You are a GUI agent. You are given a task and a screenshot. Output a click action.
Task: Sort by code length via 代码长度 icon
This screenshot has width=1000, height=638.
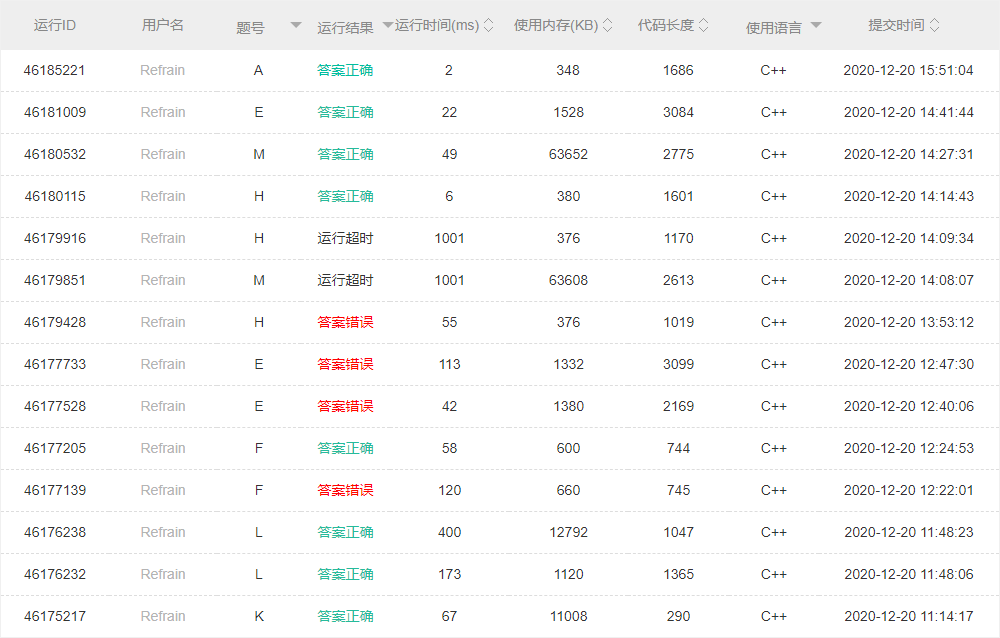[x=703, y=26]
